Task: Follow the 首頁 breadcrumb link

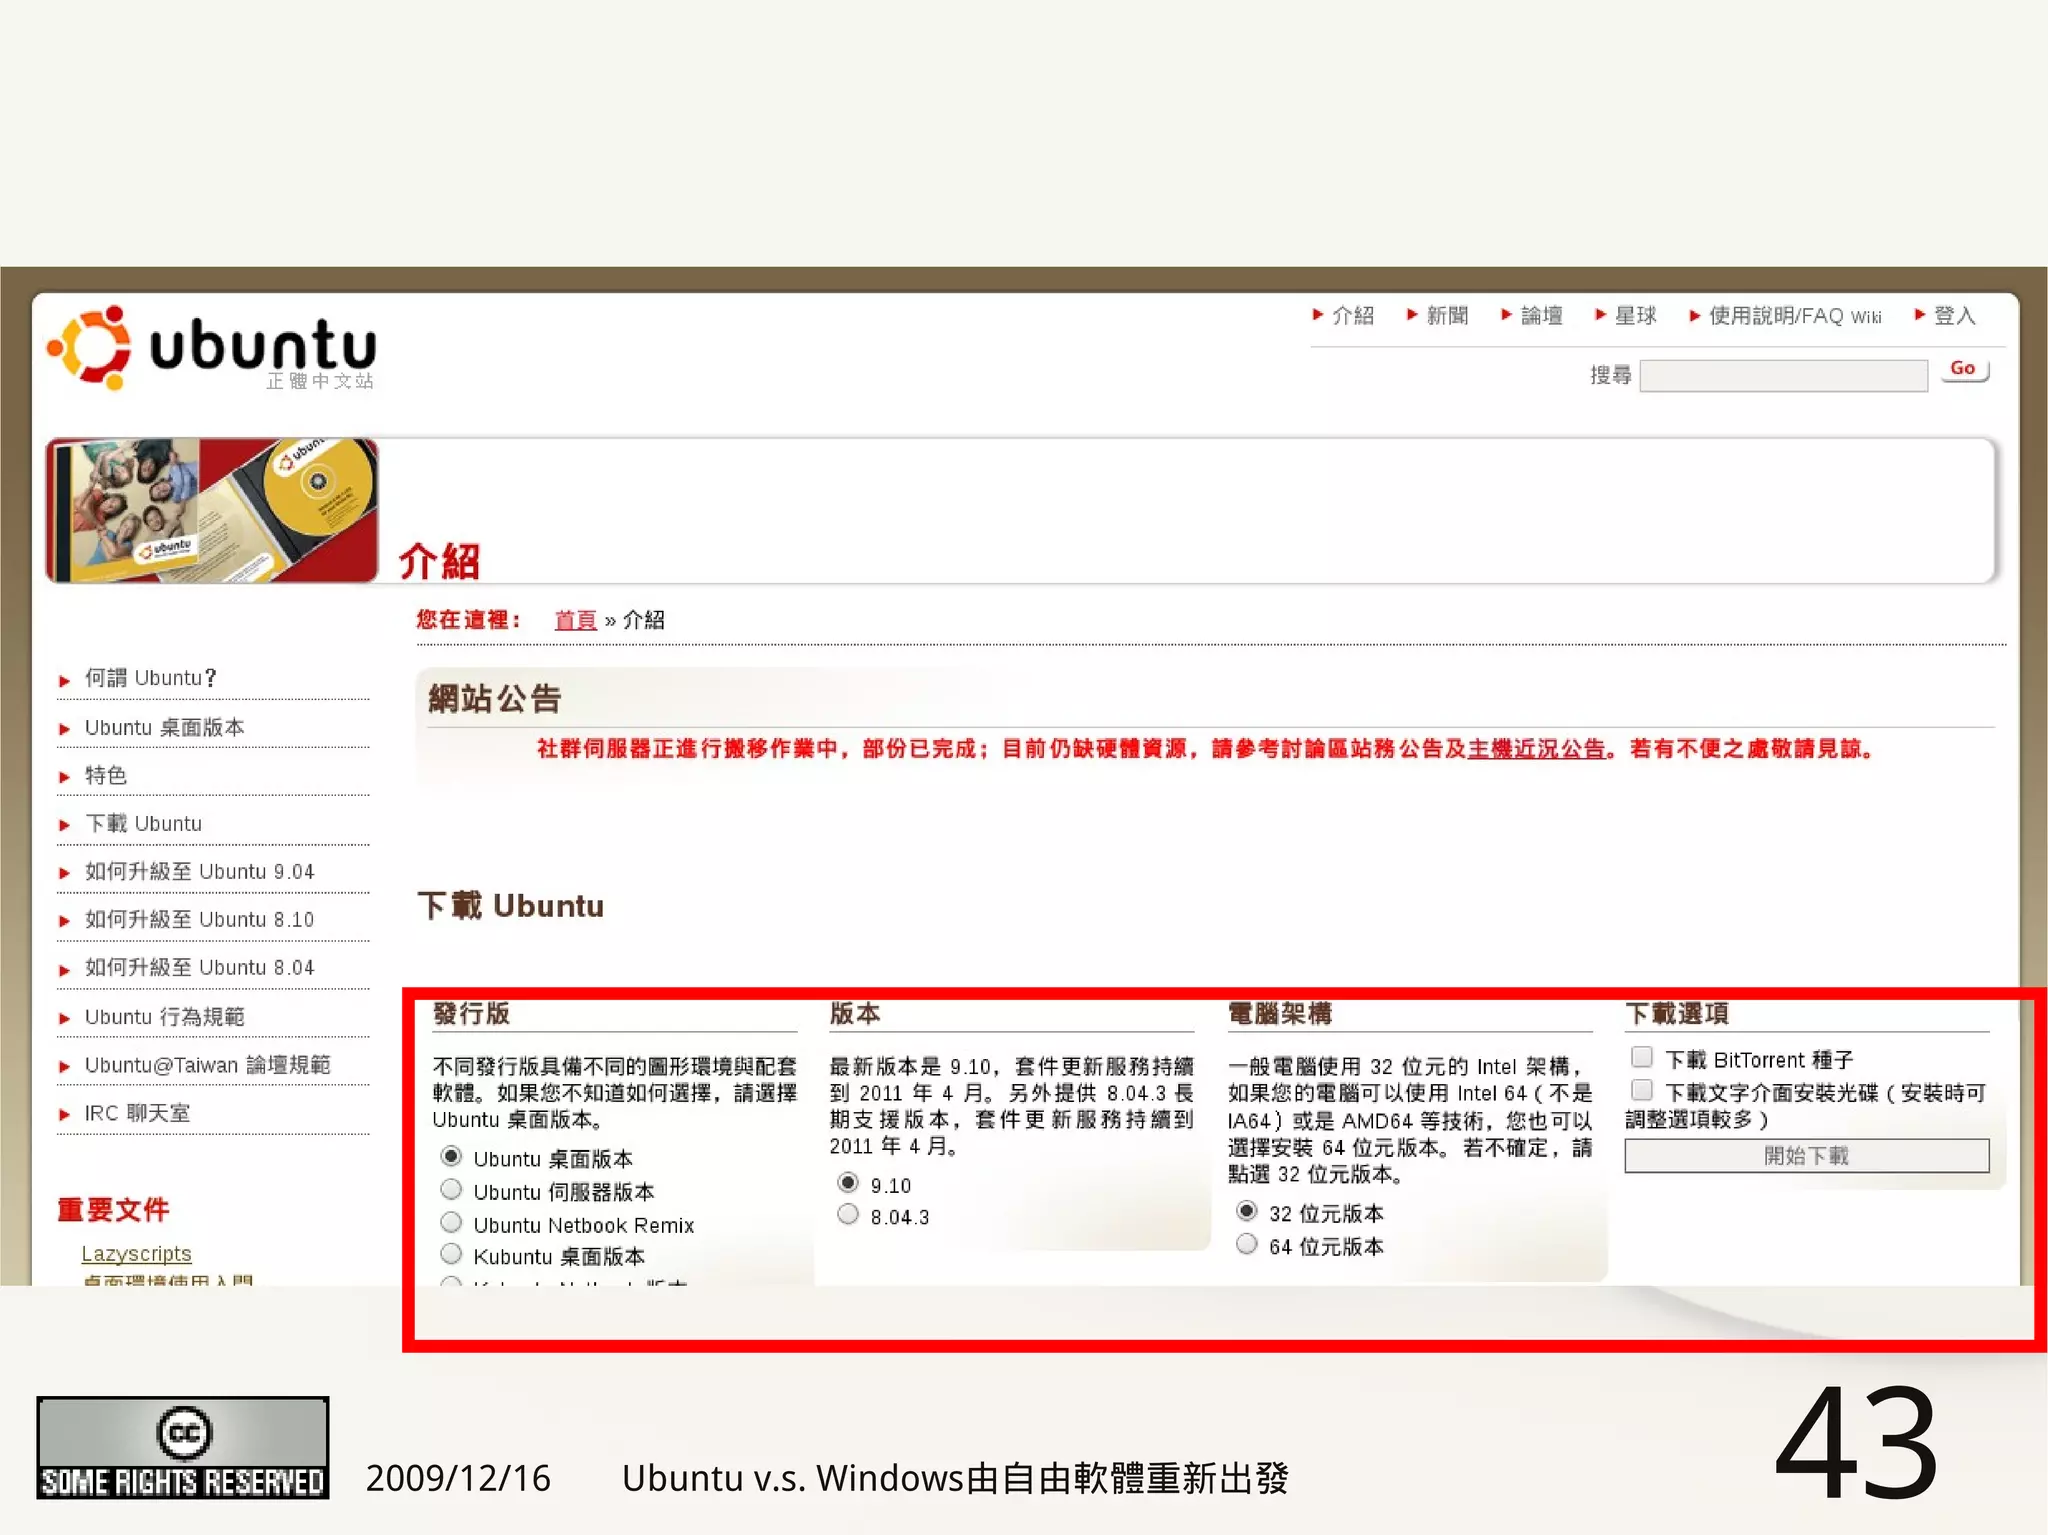Action: click(x=575, y=620)
